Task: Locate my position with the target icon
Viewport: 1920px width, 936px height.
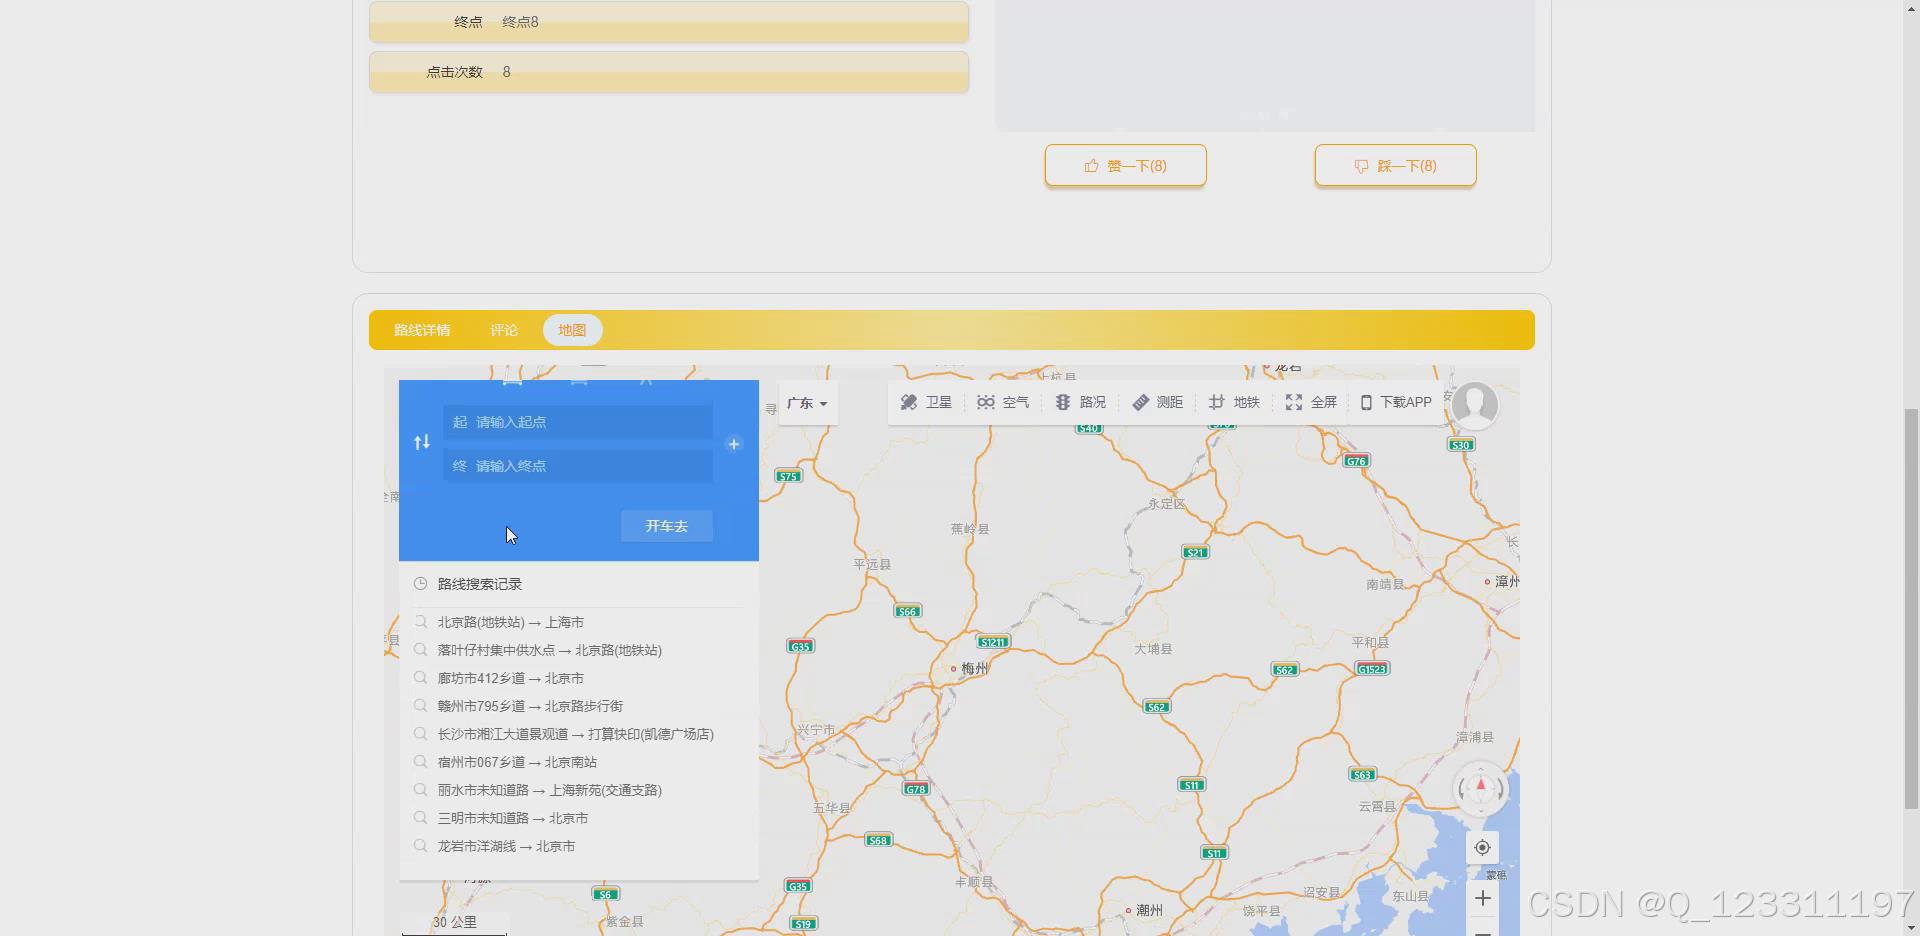Action: pyautogui.click(x=1482, y=848)
